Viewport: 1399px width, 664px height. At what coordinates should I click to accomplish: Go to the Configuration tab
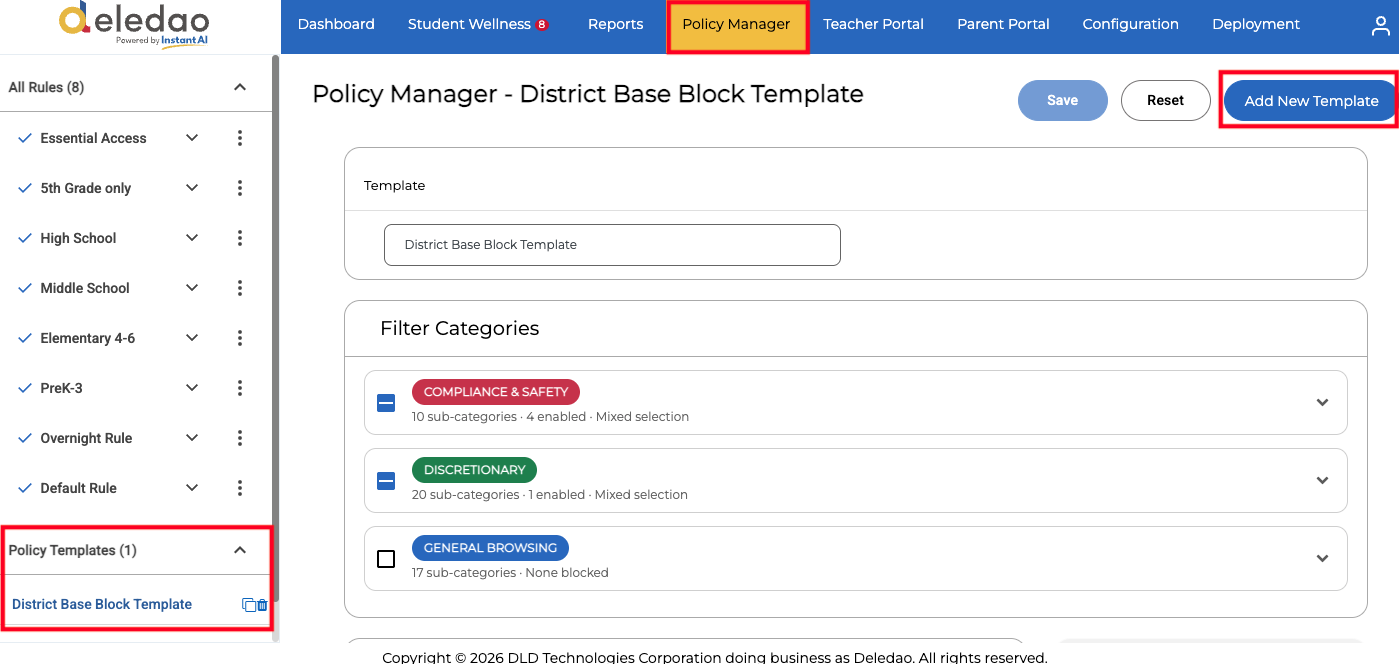pos(1130,25)
